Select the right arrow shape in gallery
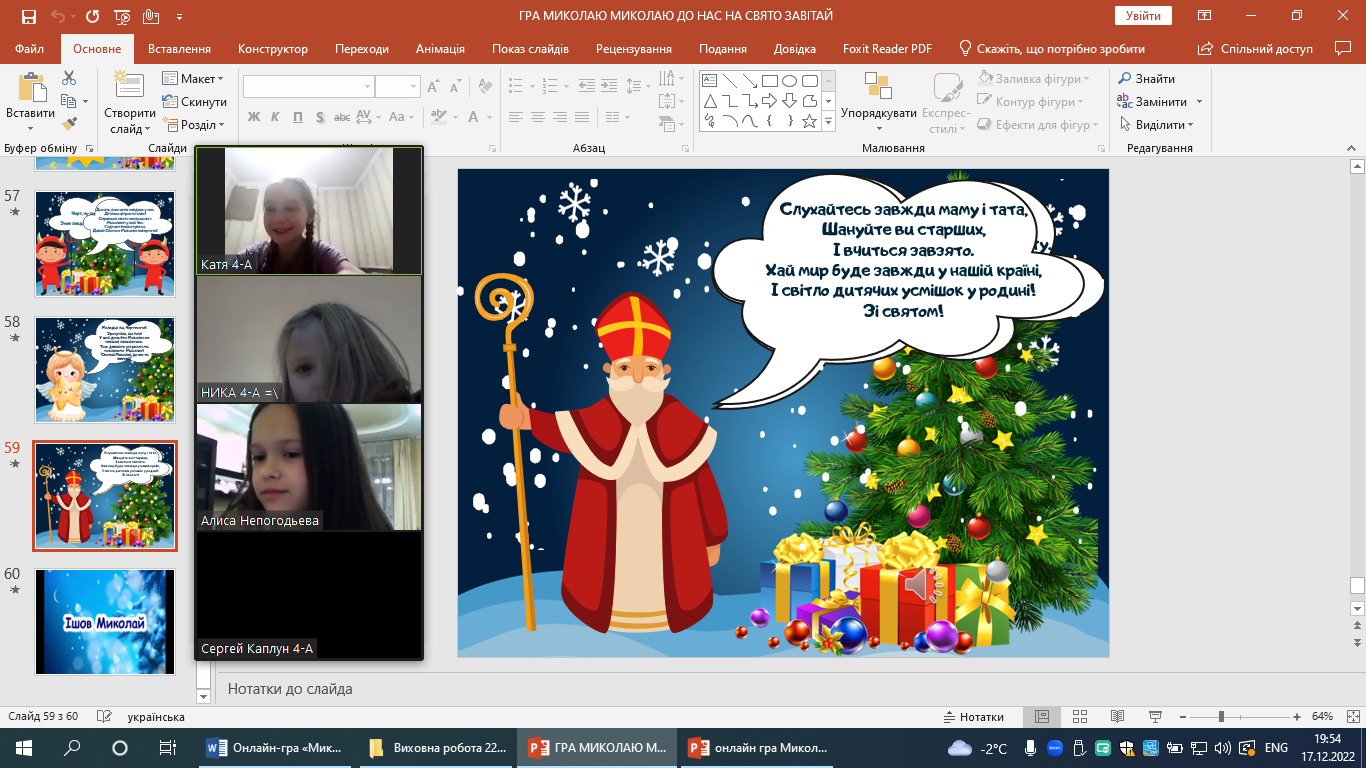 coord(769,101)
